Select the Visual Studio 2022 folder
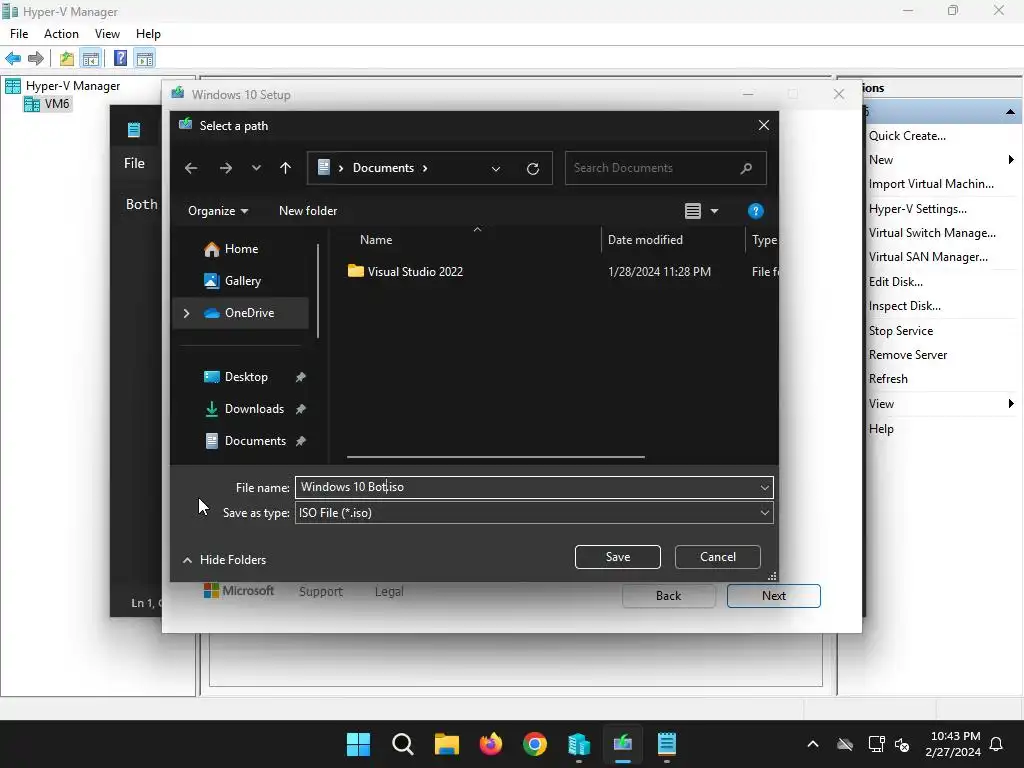Viewport: 1024px width, 768px height. [x=415, y=272]
